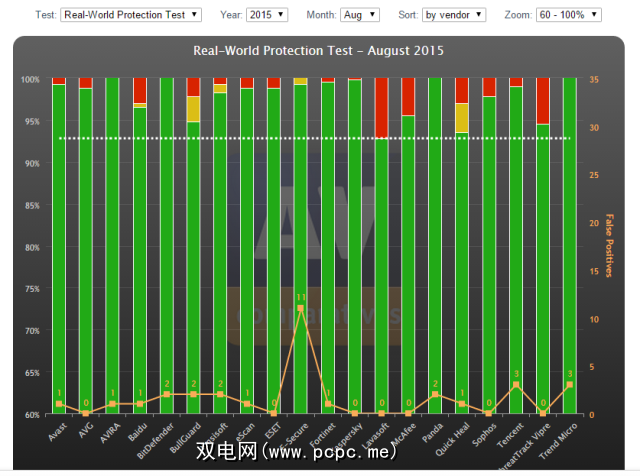The image size is (640, 476).
Task: Click the ThreatTrack Vipre bar's red segment
Action: point(543,101)
